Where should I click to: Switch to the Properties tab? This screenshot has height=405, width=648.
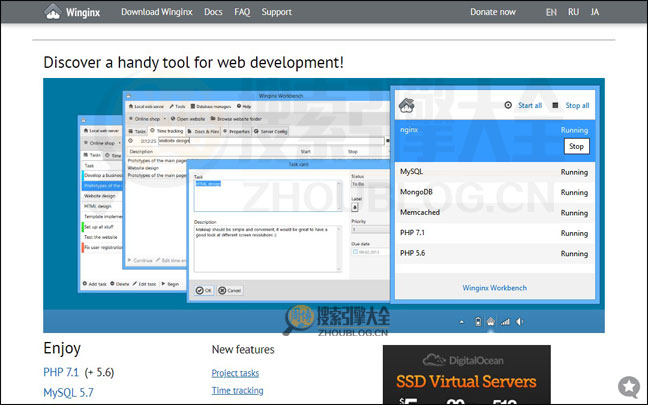click(236, 131)
